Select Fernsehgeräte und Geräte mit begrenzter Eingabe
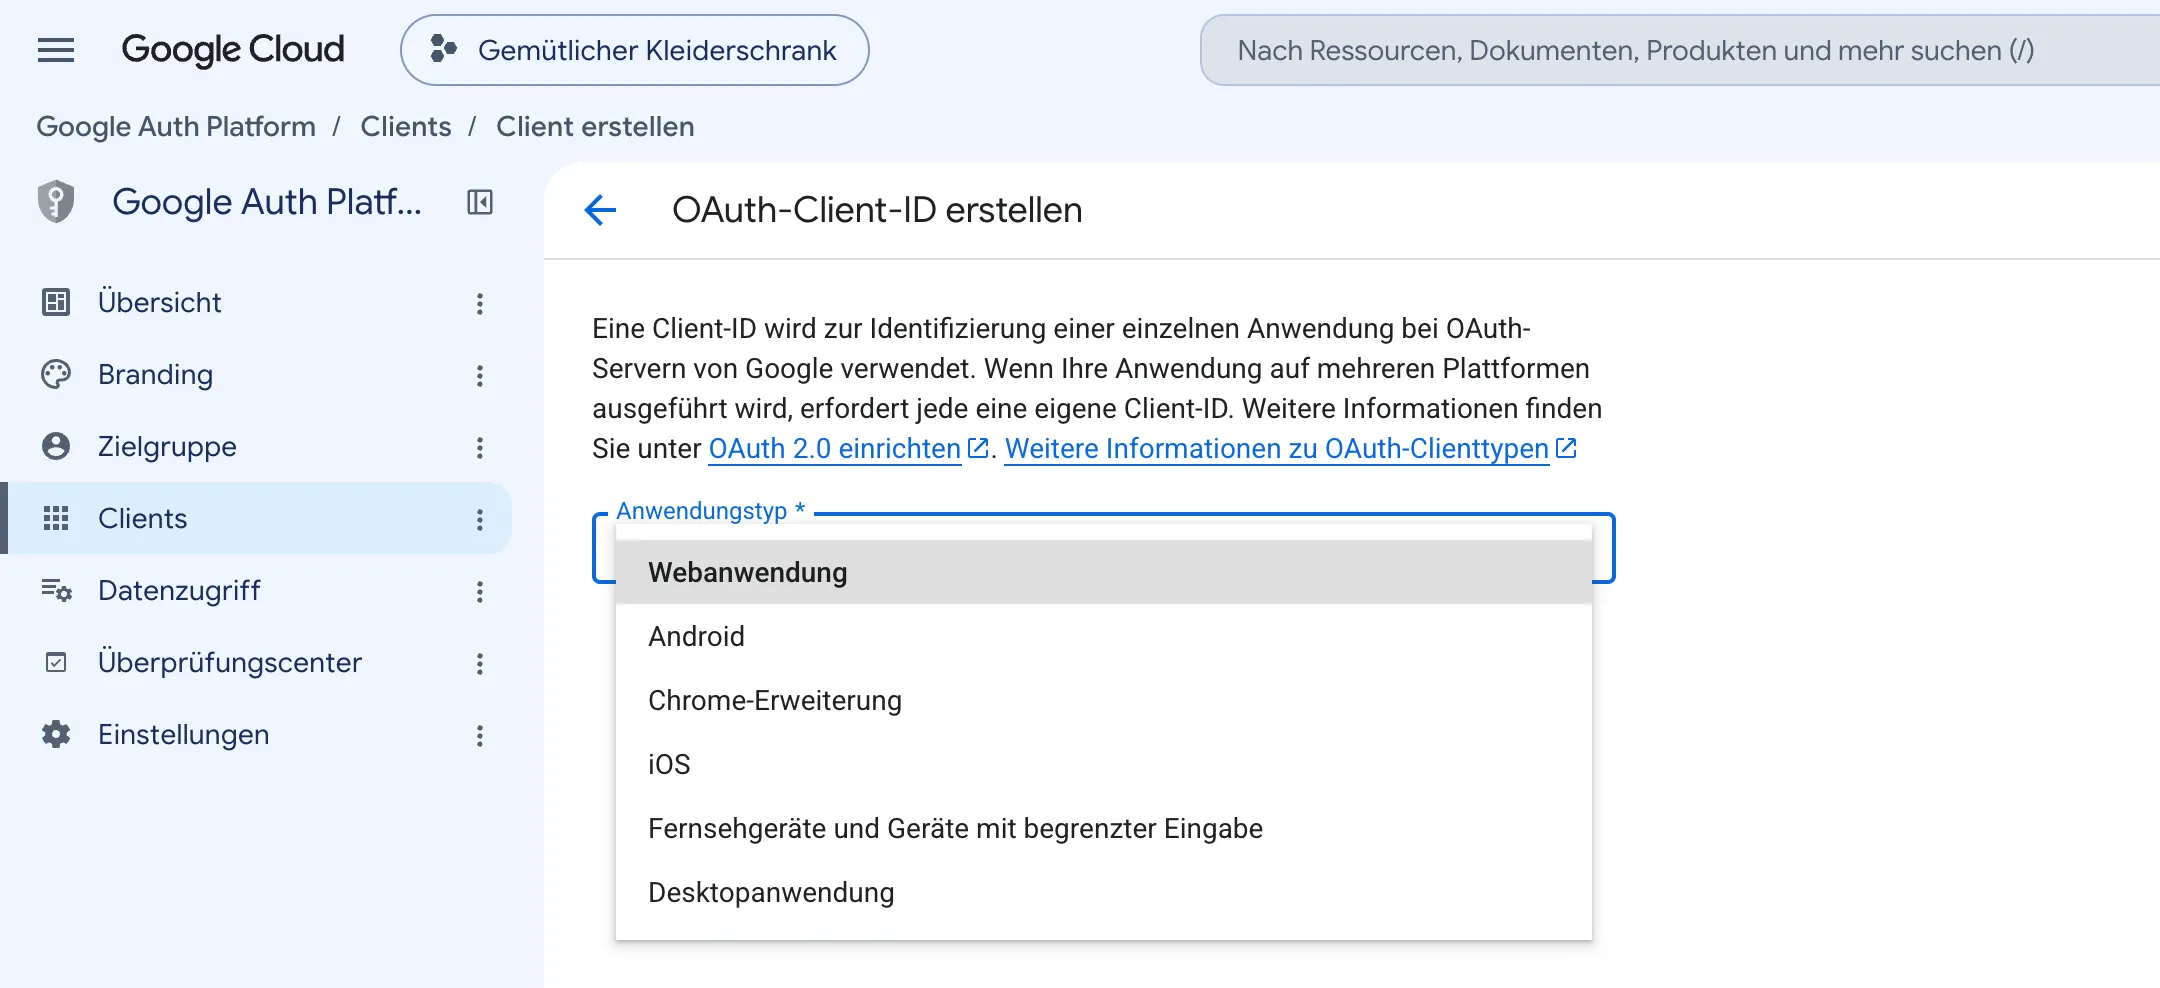Screen dimensions: 2160x988 (1104, 828)
